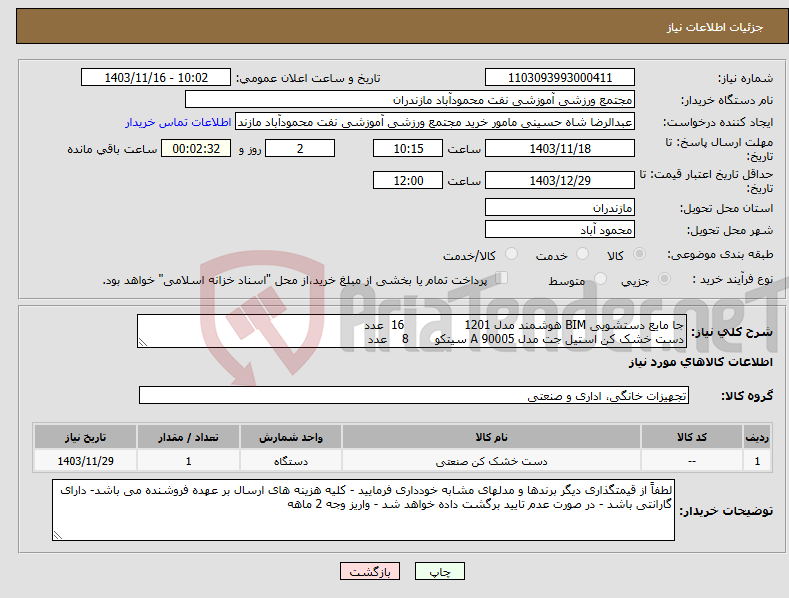This screenshot has height=598, width=789.
Task: Click the response deadline date 1403/11/18
Action: point(560,148)
